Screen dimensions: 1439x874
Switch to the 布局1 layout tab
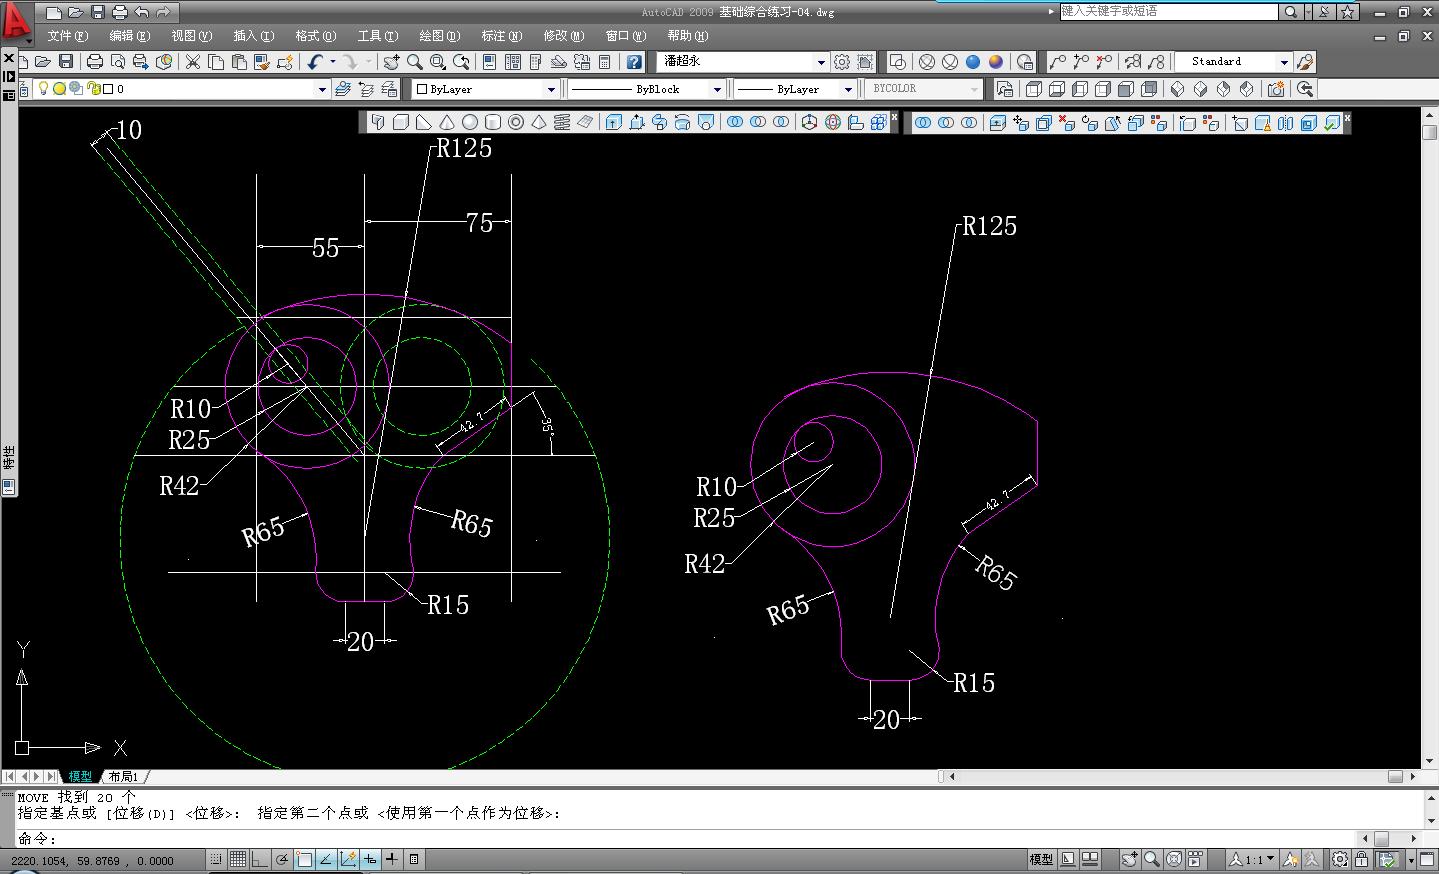tap(124, 777)
